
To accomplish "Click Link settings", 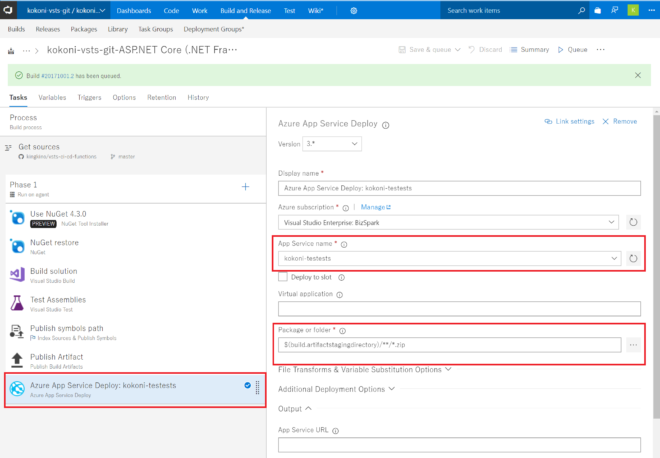I will coord(570,121).
